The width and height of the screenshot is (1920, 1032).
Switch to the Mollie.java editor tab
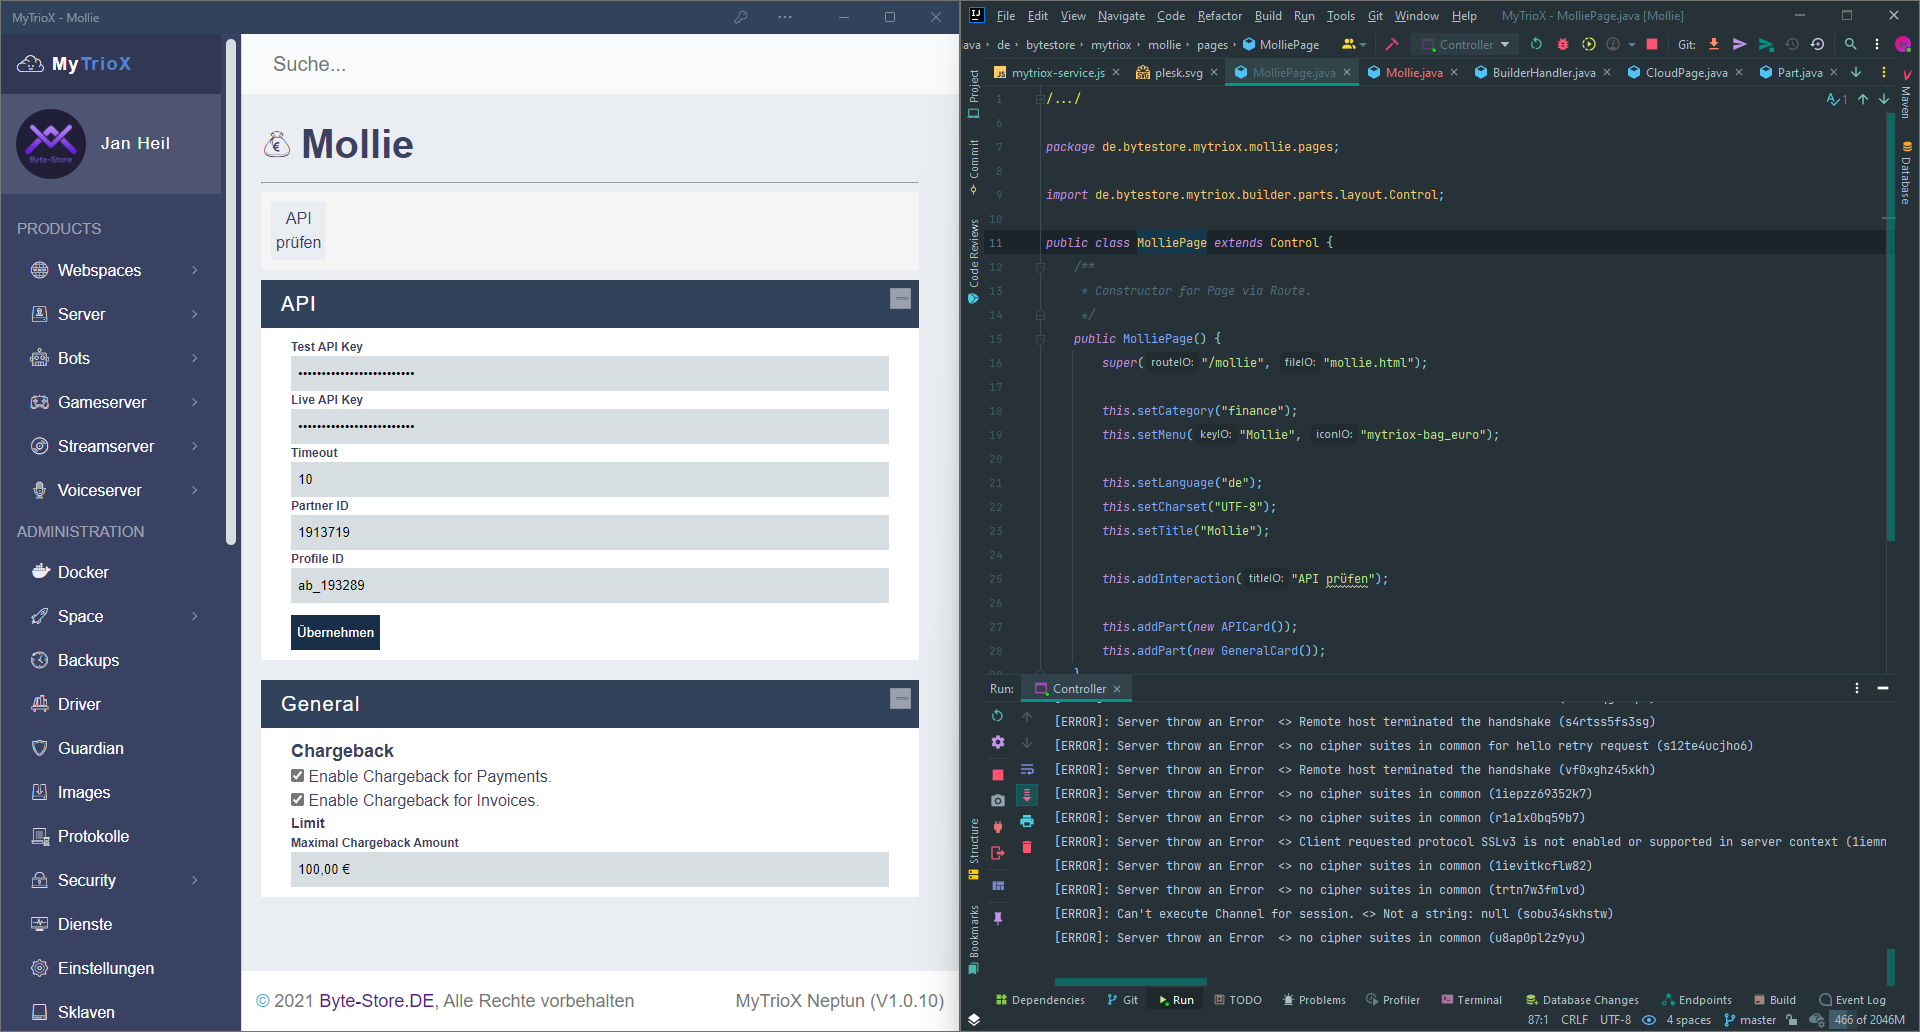click(1413, 72)
